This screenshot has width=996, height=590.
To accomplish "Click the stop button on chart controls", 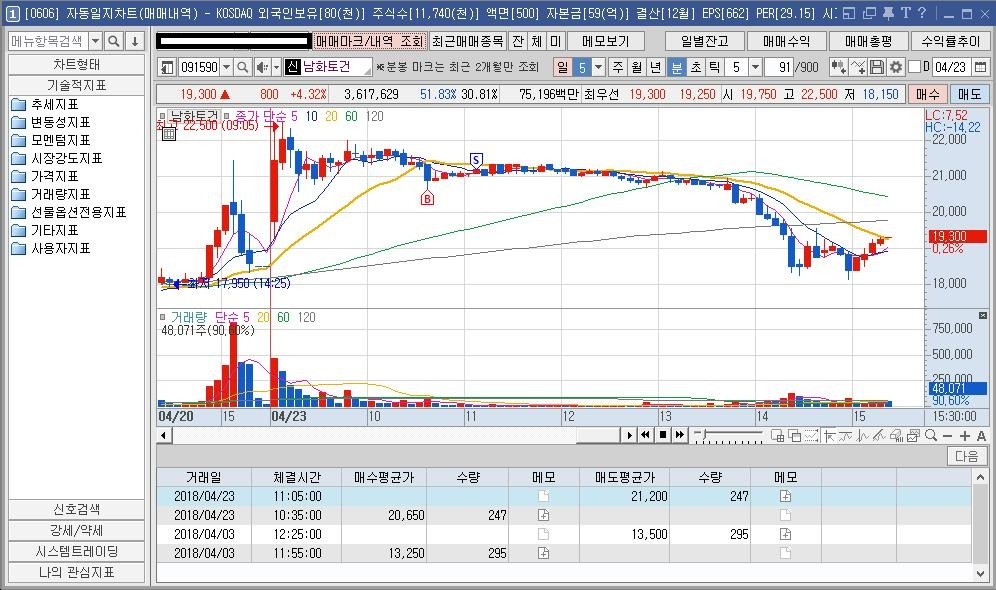I will coord(663,435).
